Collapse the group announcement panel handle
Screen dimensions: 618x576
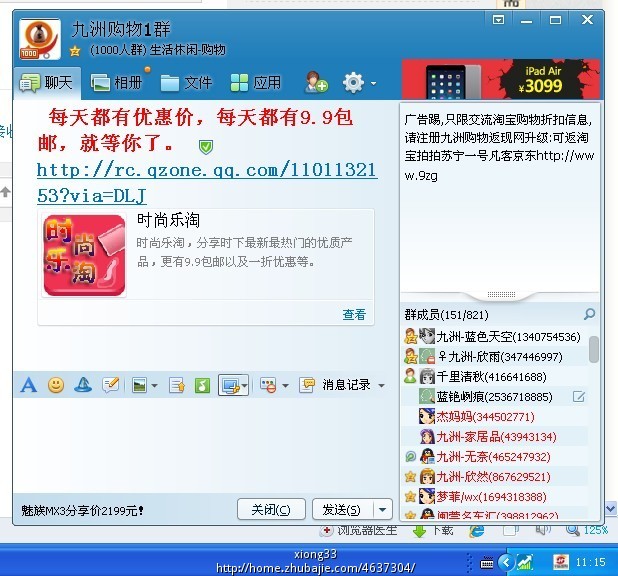click(501, 295)
